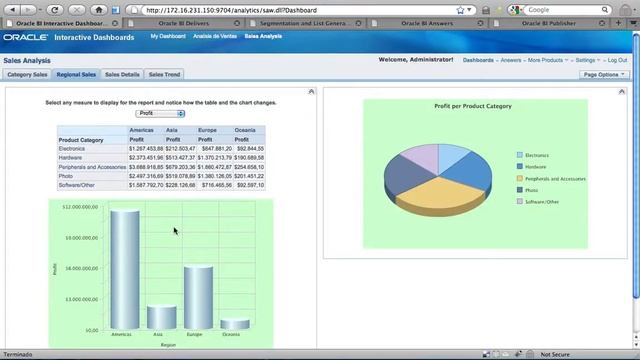
Task: Open the Page Options dropdown
Action: 604,75
